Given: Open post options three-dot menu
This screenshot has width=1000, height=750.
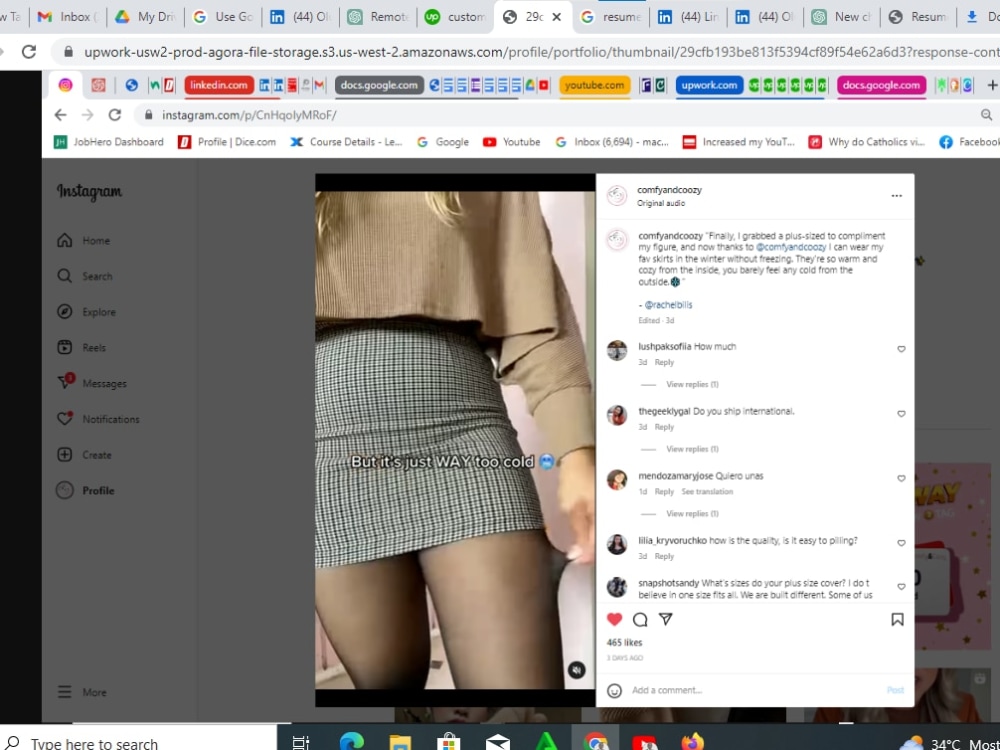Looking at the screenshot, I should (897, 196).
